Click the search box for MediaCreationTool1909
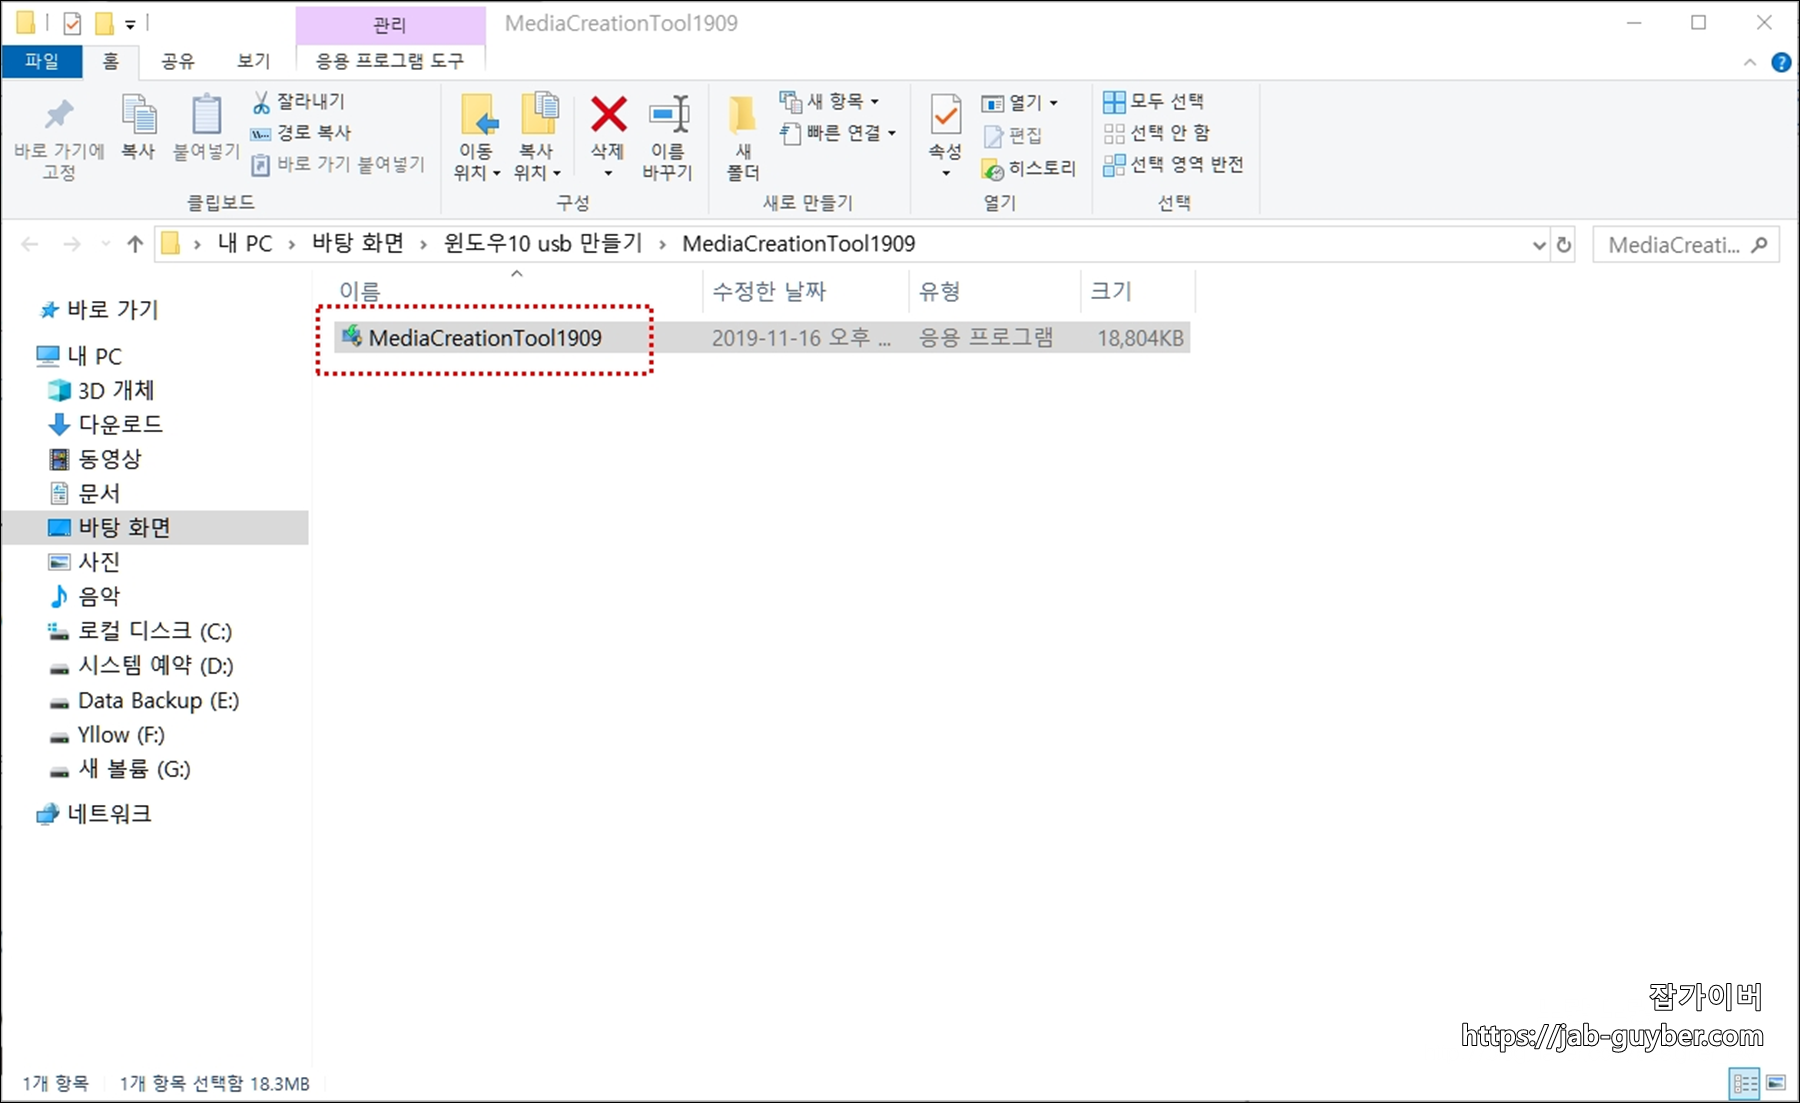1800x1103 pixels. (1686, 245)
